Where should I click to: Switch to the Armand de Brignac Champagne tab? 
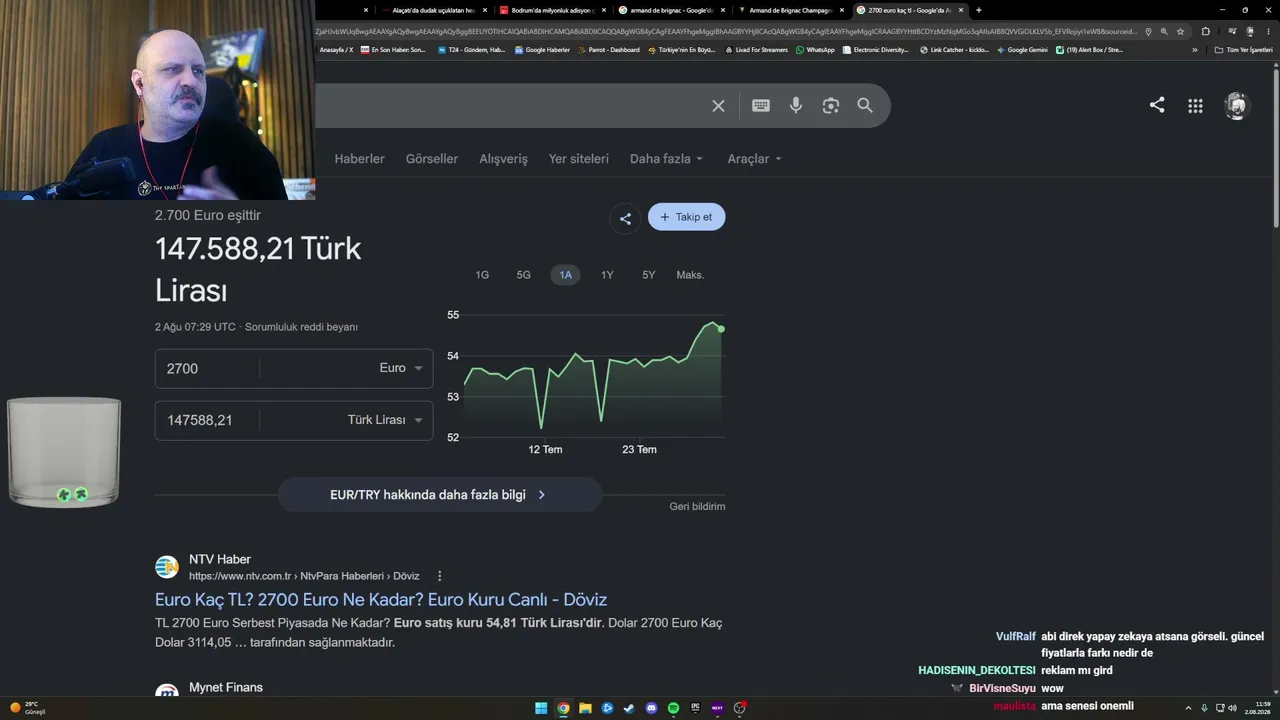tap(790, 10)
